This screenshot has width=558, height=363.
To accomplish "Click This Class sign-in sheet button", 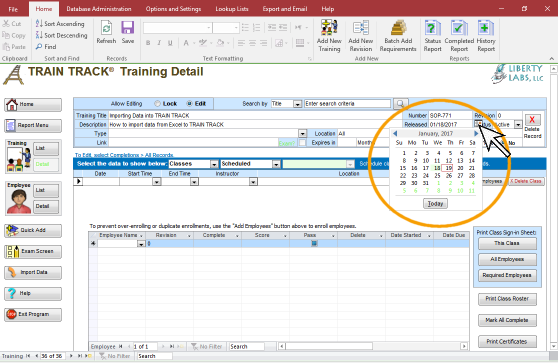I will point(507,243).
